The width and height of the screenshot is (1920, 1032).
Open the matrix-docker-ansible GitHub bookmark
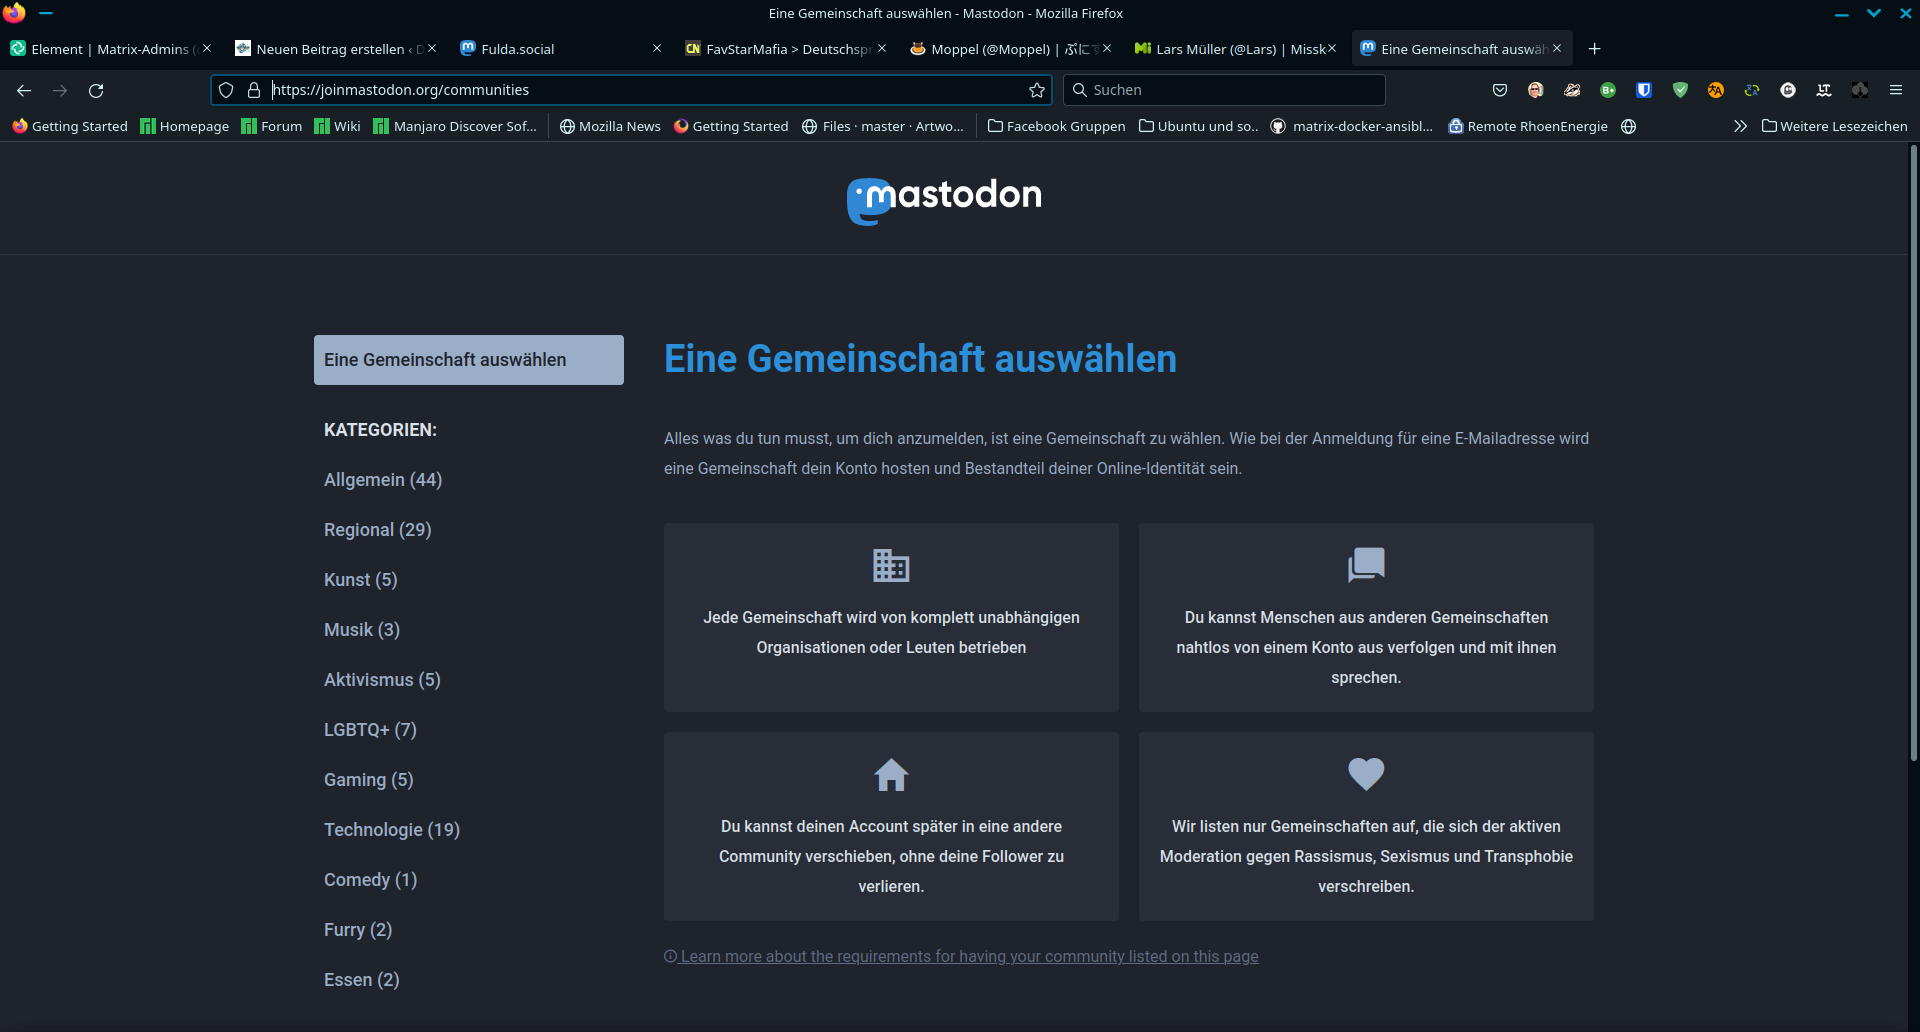click(x=1352, y=126)
